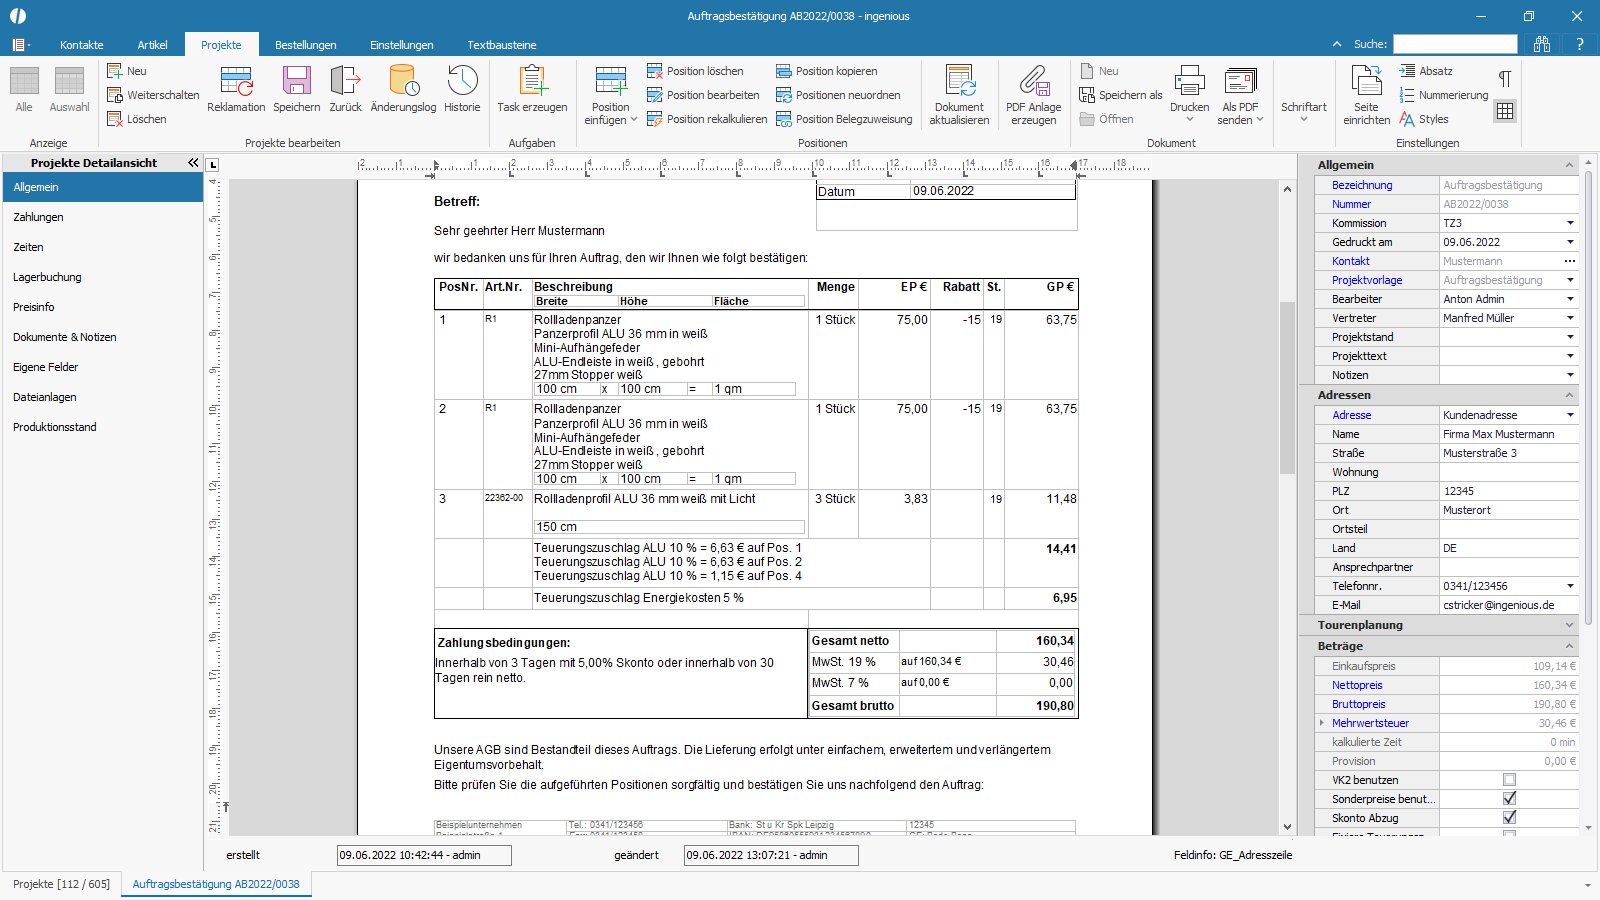This screenshot has width=1600, height=900.
Task: Click the binoculars search icon
Action: point(1542,44)
